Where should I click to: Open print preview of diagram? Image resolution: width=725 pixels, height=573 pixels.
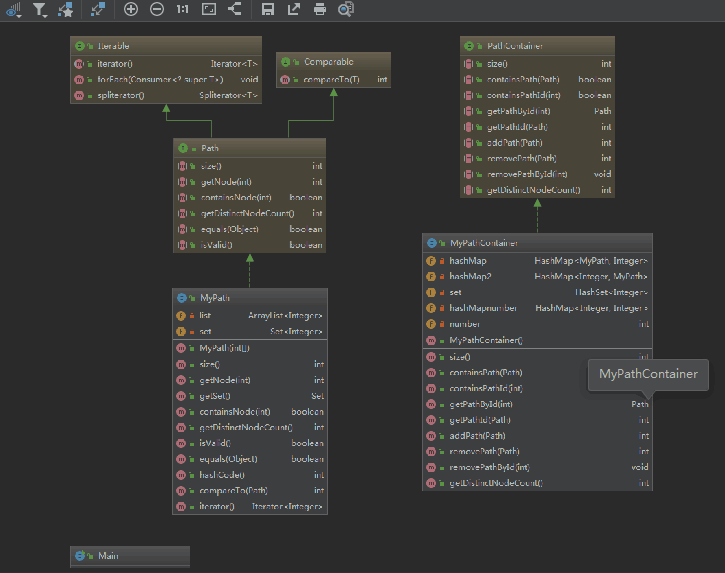pyautogui.click(x=345, y=9)
